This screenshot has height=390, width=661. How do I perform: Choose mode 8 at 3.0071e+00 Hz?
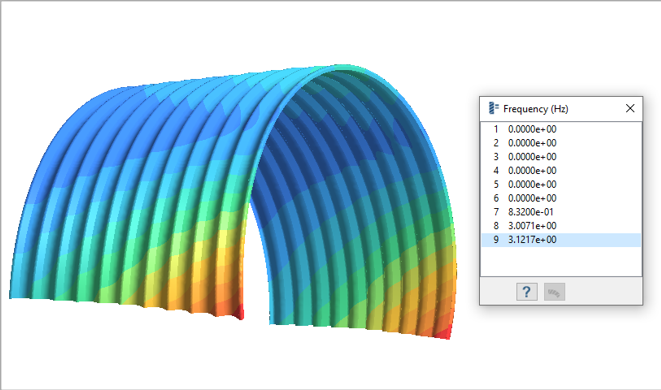pos(561,226)
